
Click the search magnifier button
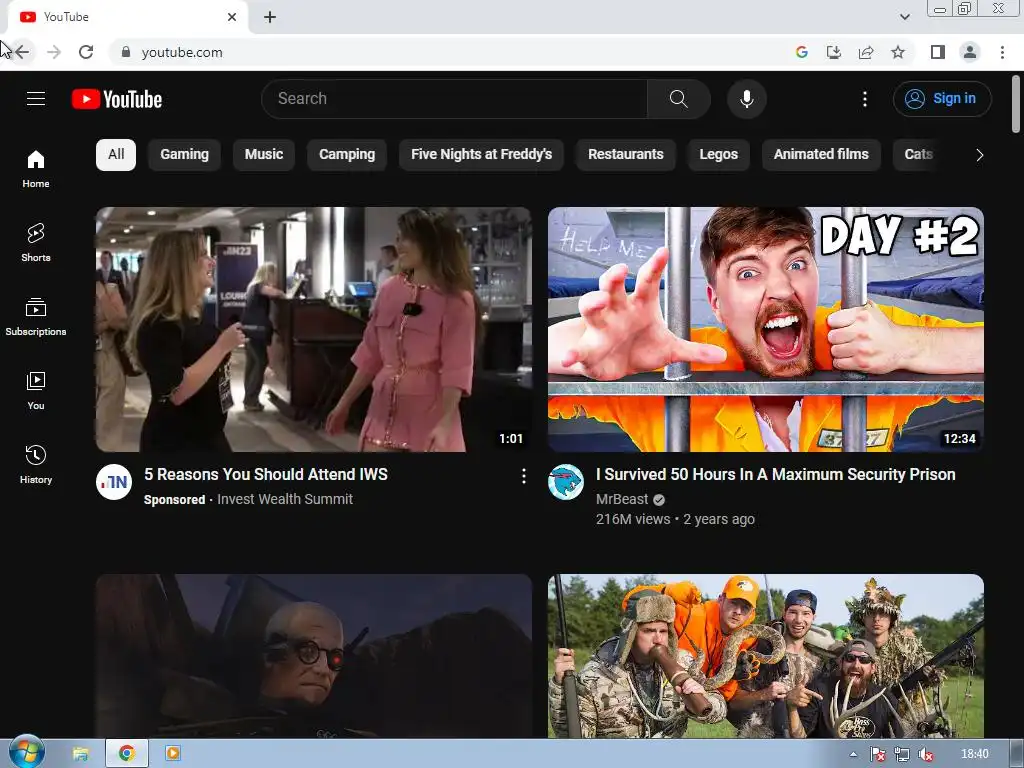tap(679, 99)
